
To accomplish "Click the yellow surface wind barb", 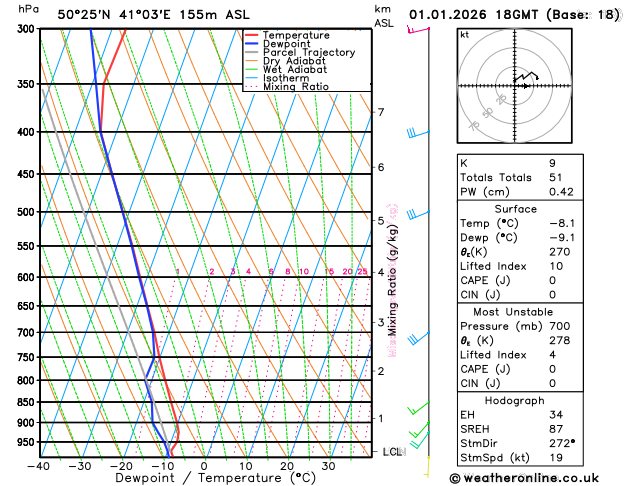I will click(428, 467).
